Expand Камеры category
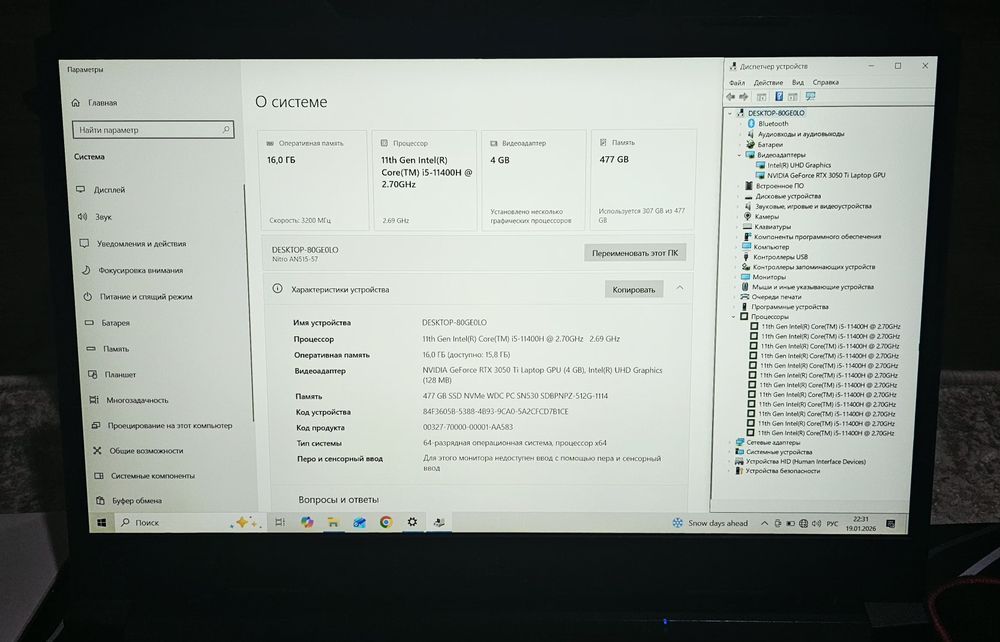Viewport: 1000px width, 642px height. (739, 217)
